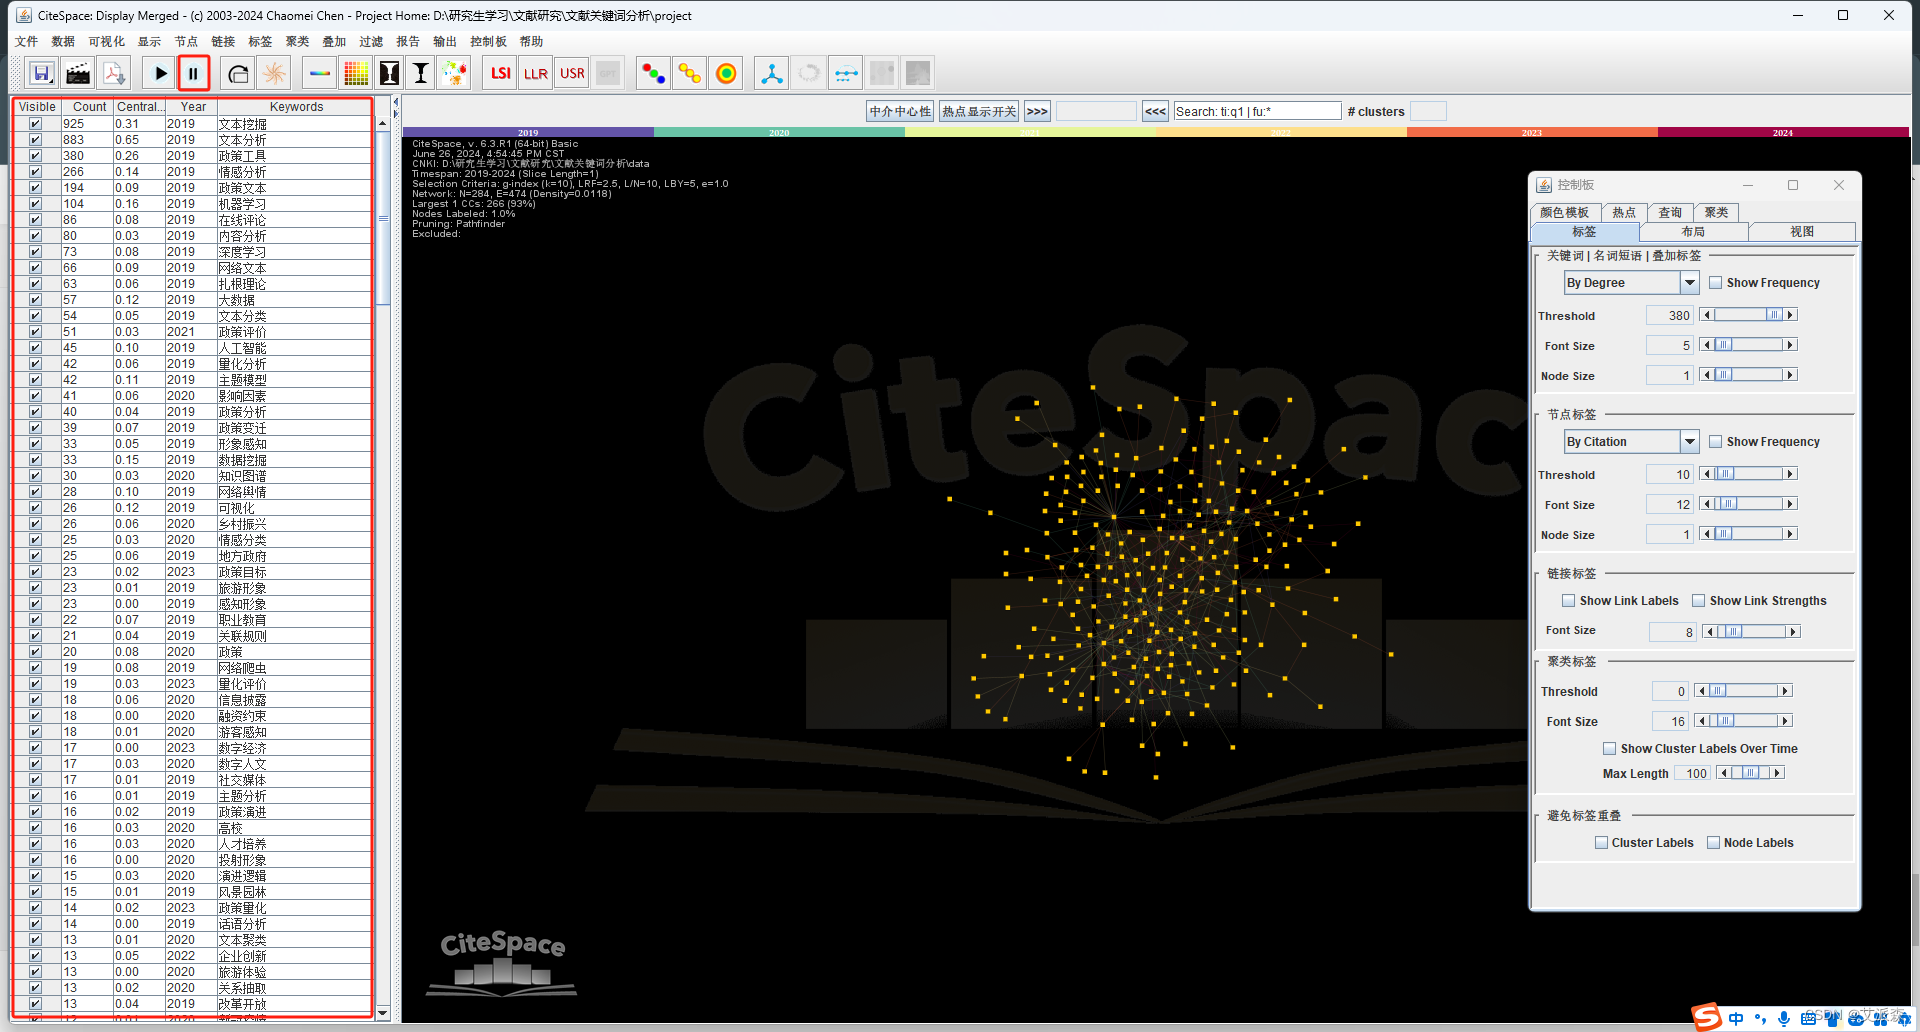Click the keyword table scrollbar down arrow

[383, 1014]
